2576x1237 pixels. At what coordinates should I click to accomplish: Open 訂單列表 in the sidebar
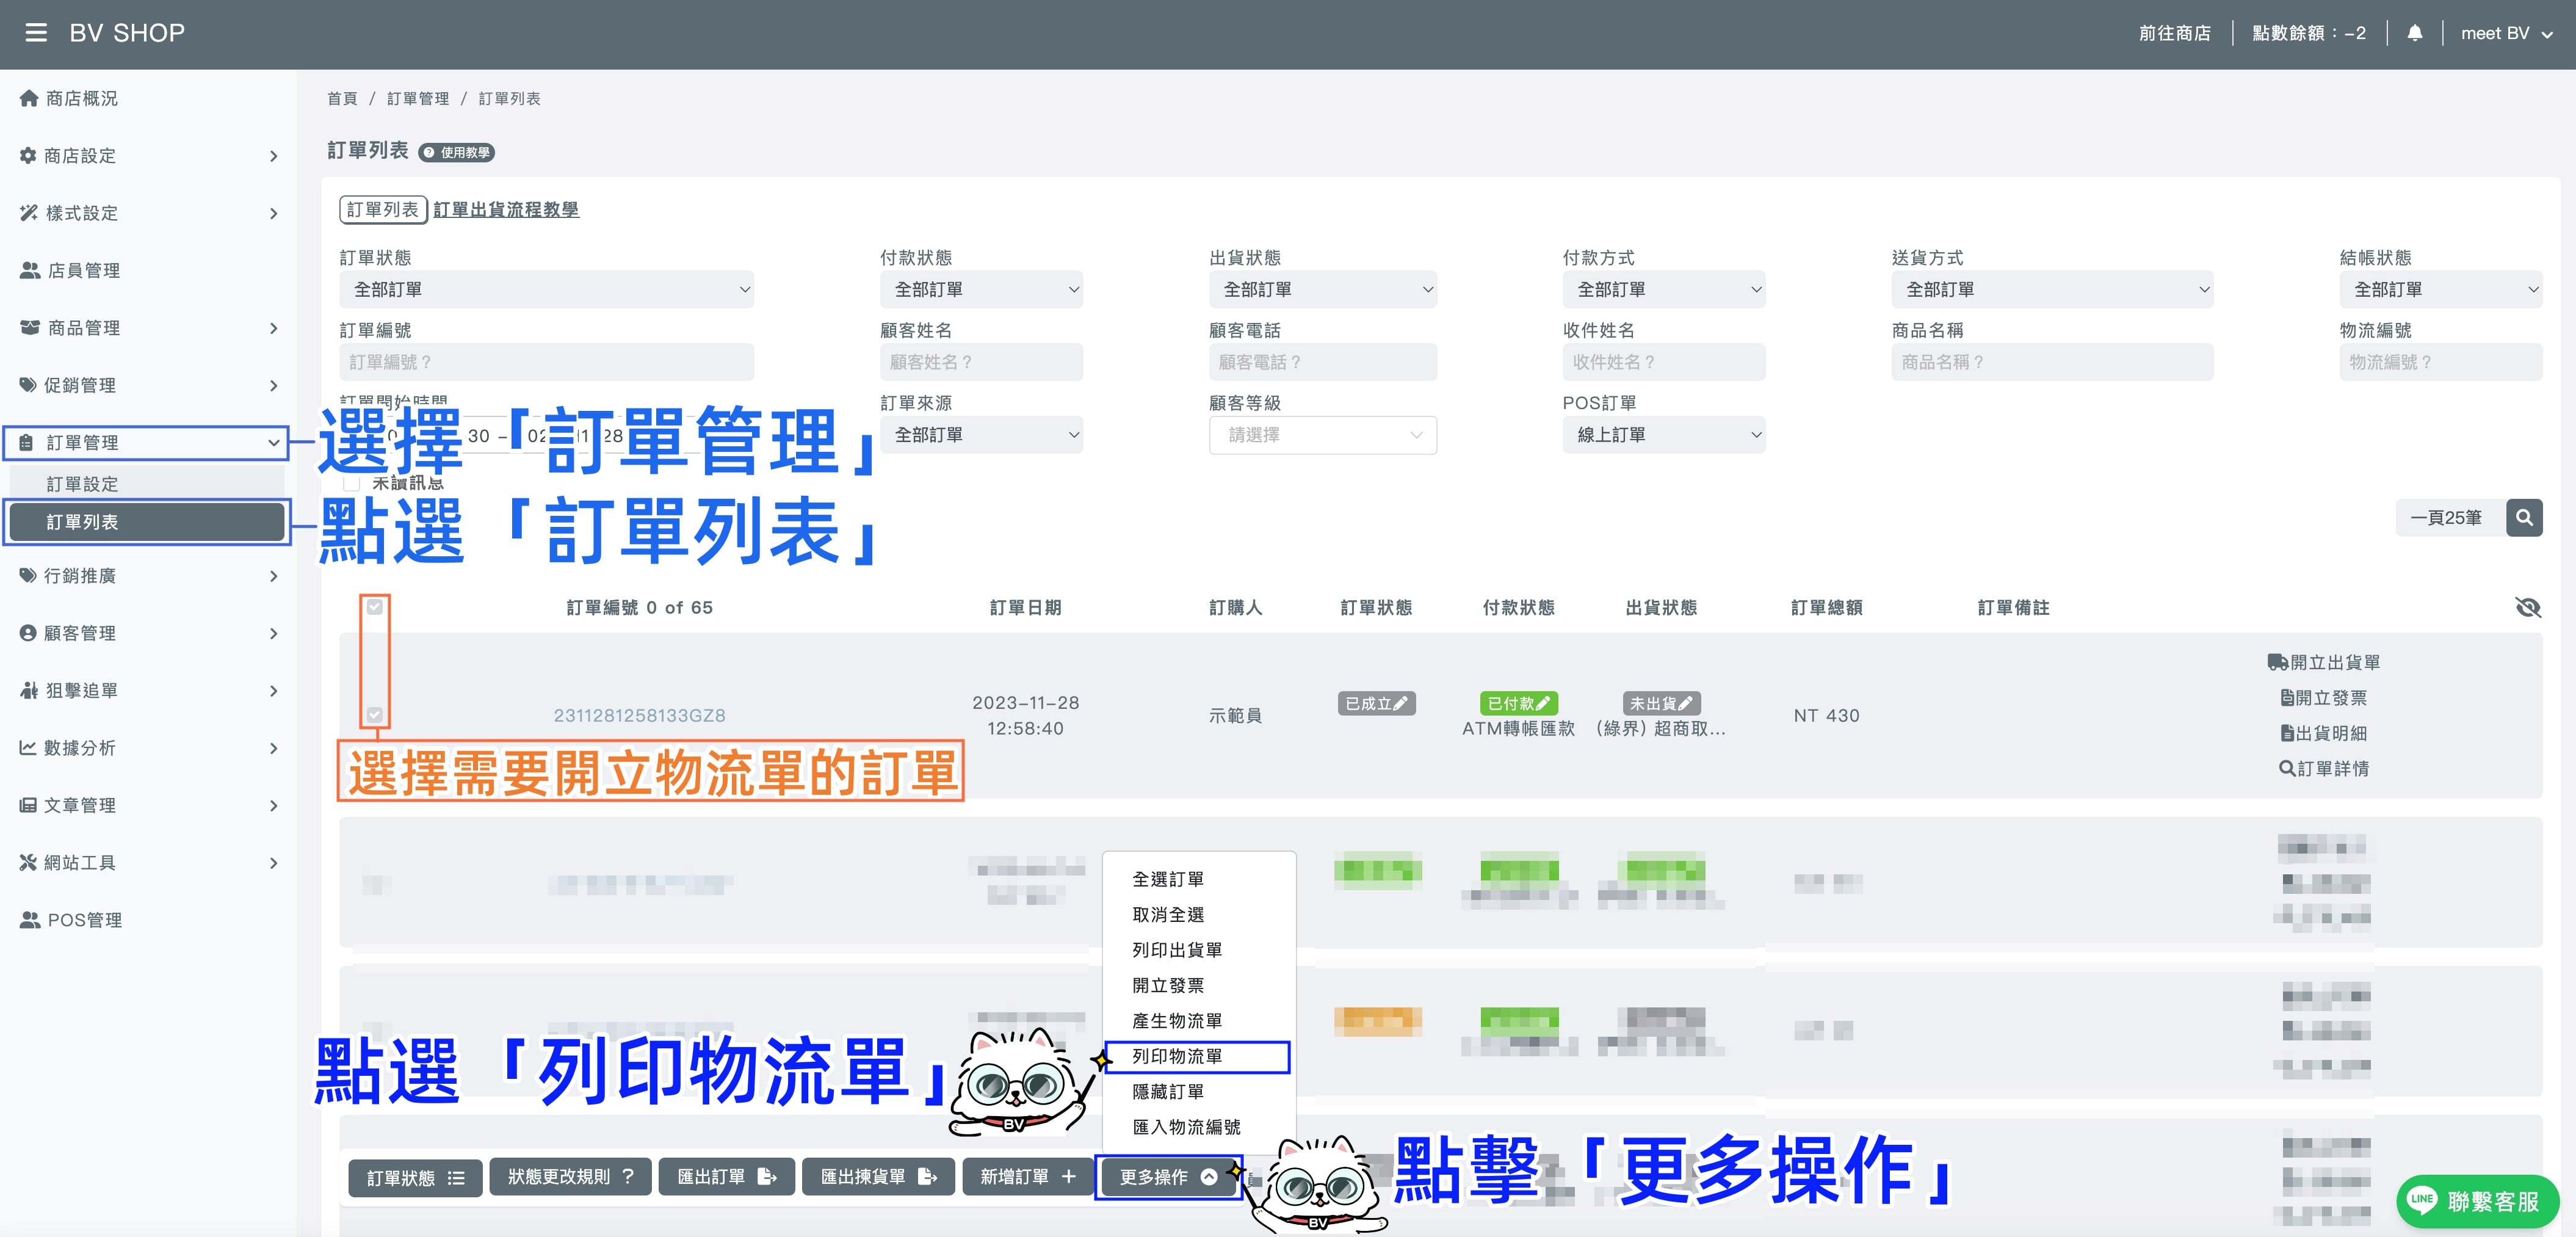[146, 521]
